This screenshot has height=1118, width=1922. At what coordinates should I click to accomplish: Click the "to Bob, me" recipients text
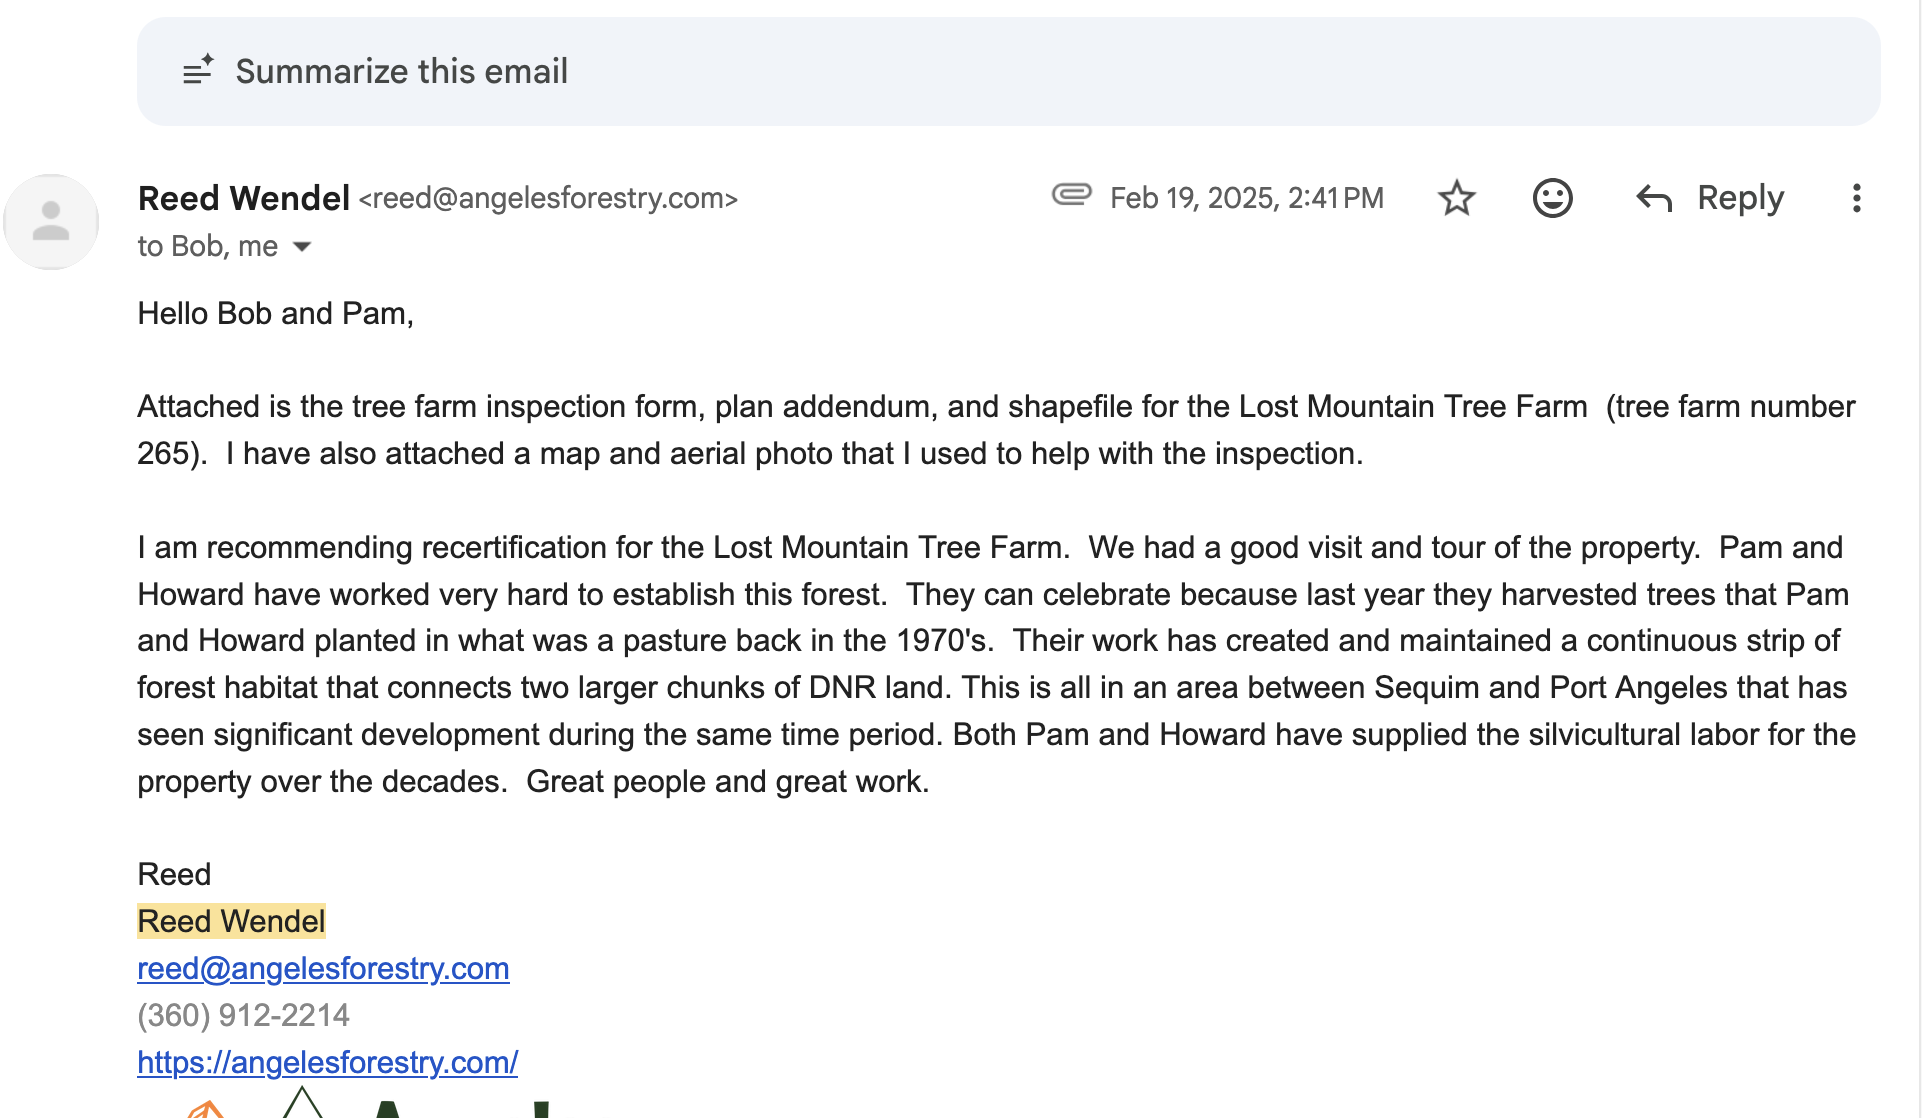[x=208, y=246]
